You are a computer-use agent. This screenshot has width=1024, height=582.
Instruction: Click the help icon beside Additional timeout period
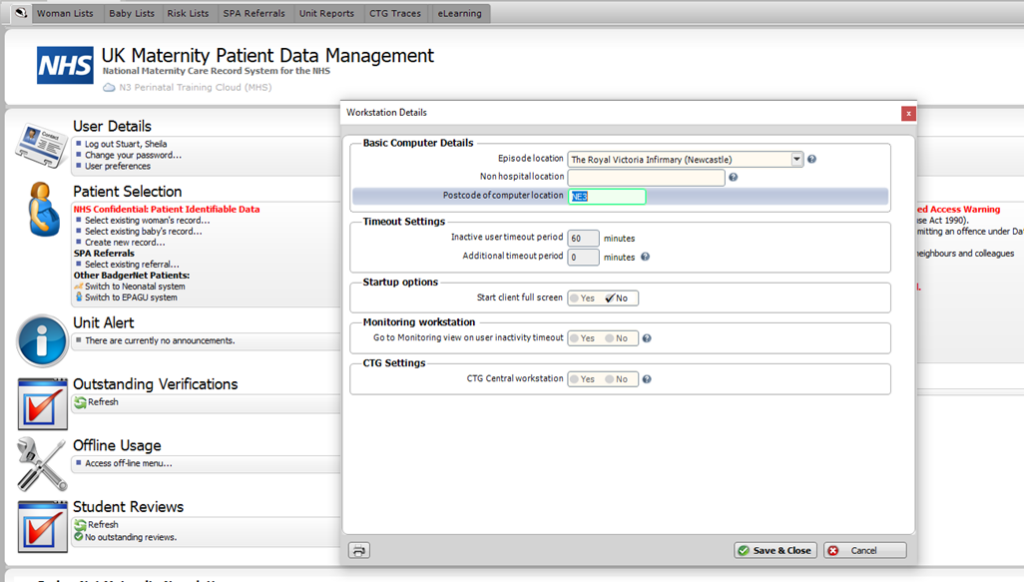click(x=645, y=257)
